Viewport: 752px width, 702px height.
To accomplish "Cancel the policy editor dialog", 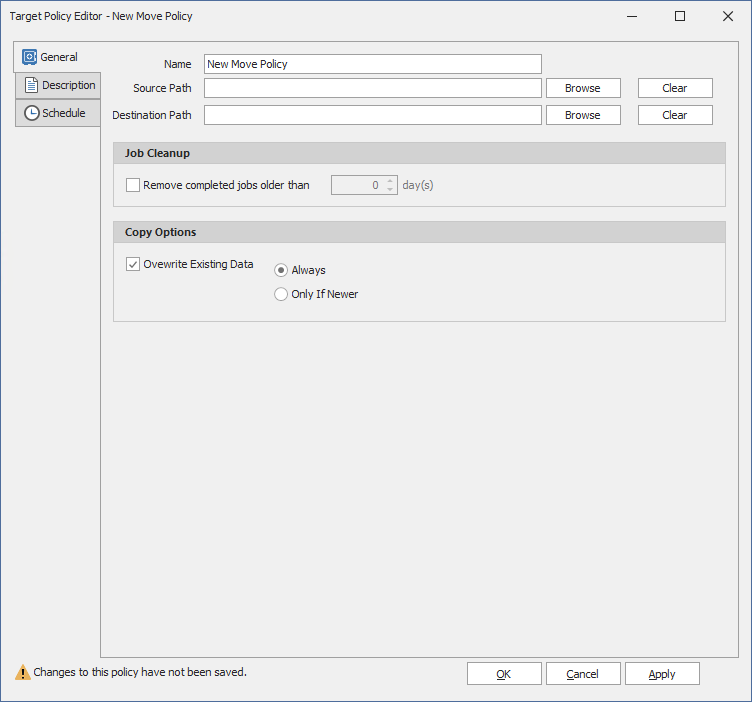I will tap(582, 674).
